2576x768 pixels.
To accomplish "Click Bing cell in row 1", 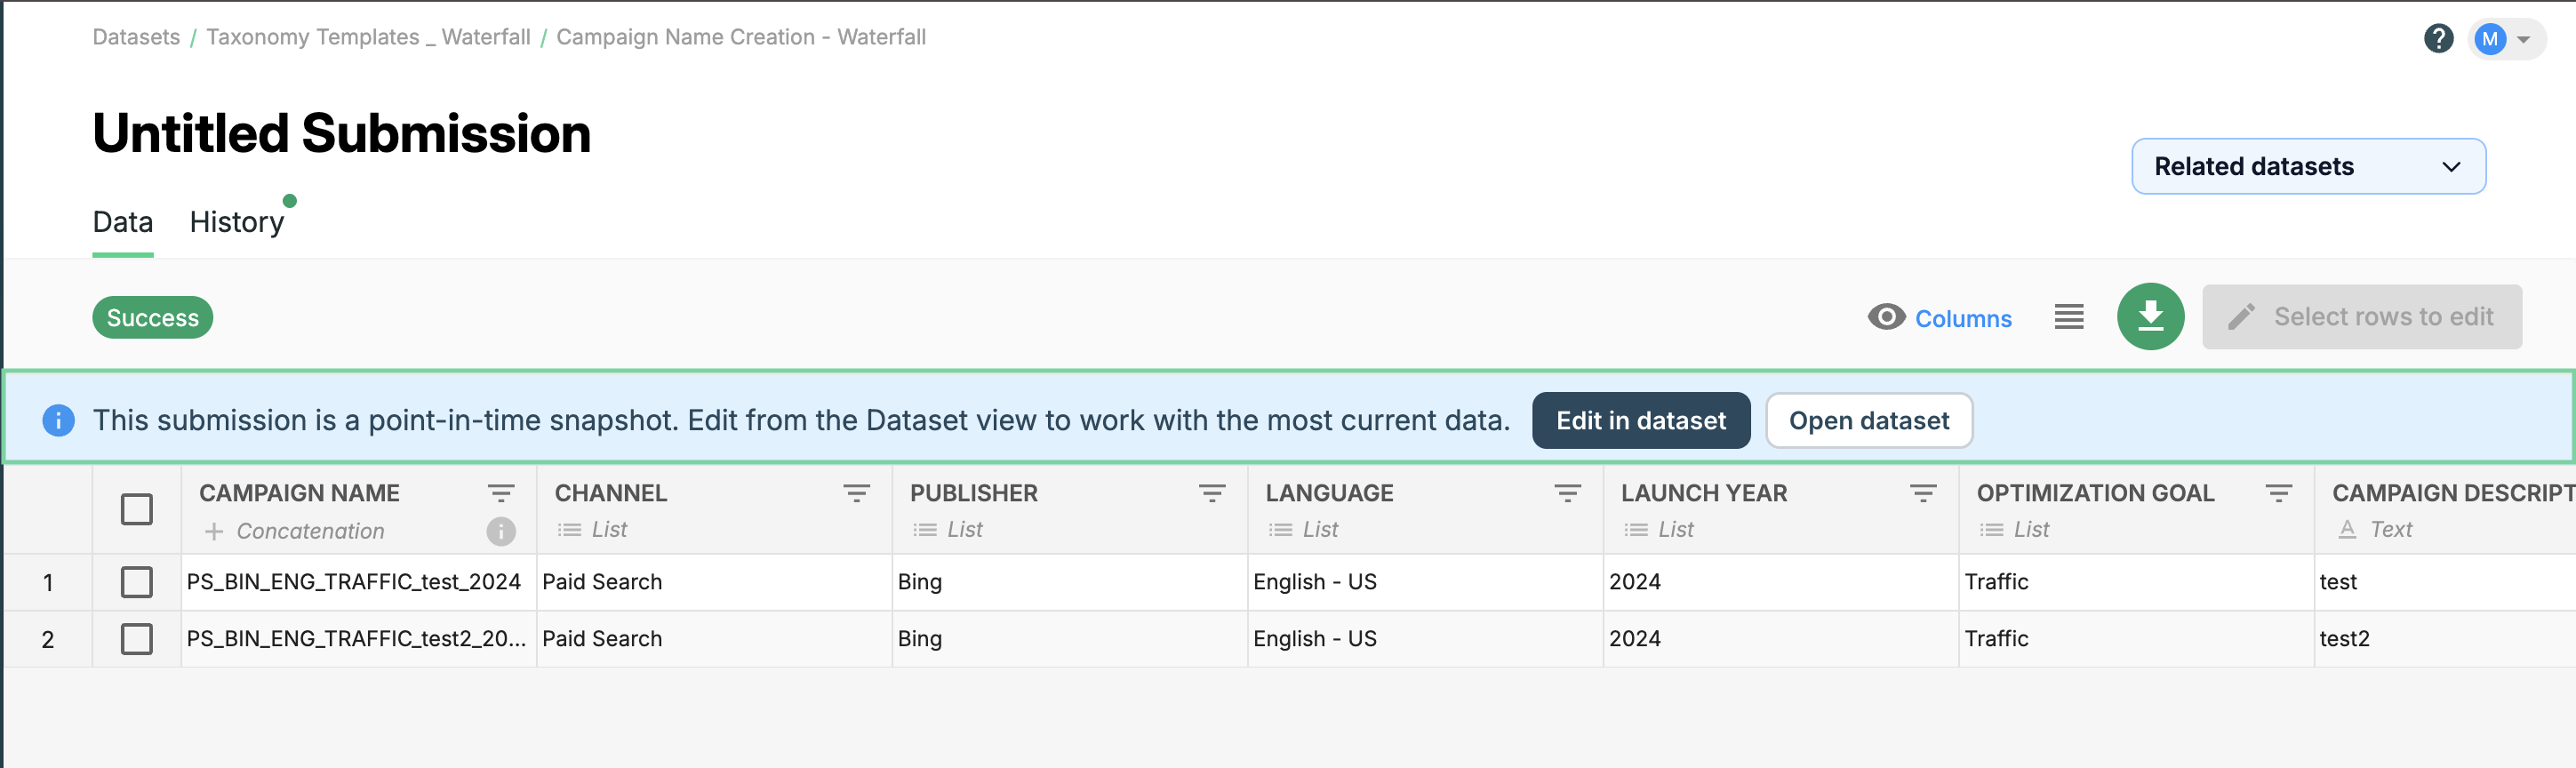I will (1070, 582).
